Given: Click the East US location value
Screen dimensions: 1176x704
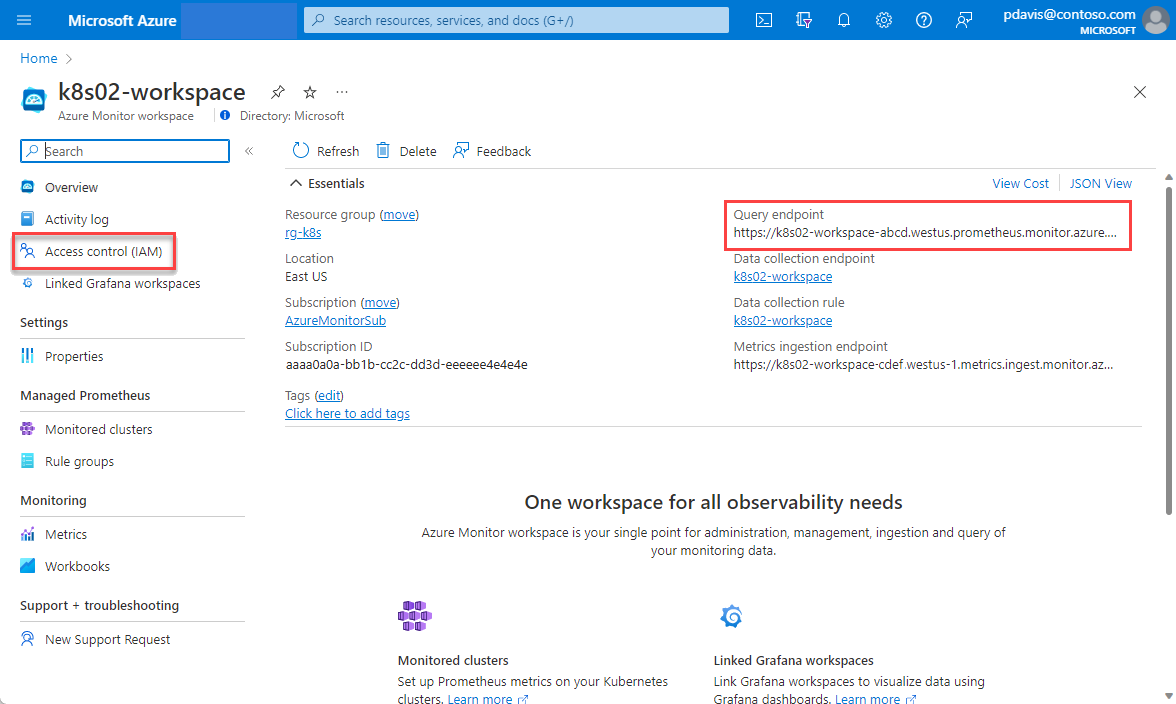Looking at the screenshot, I should coord(306,276).
